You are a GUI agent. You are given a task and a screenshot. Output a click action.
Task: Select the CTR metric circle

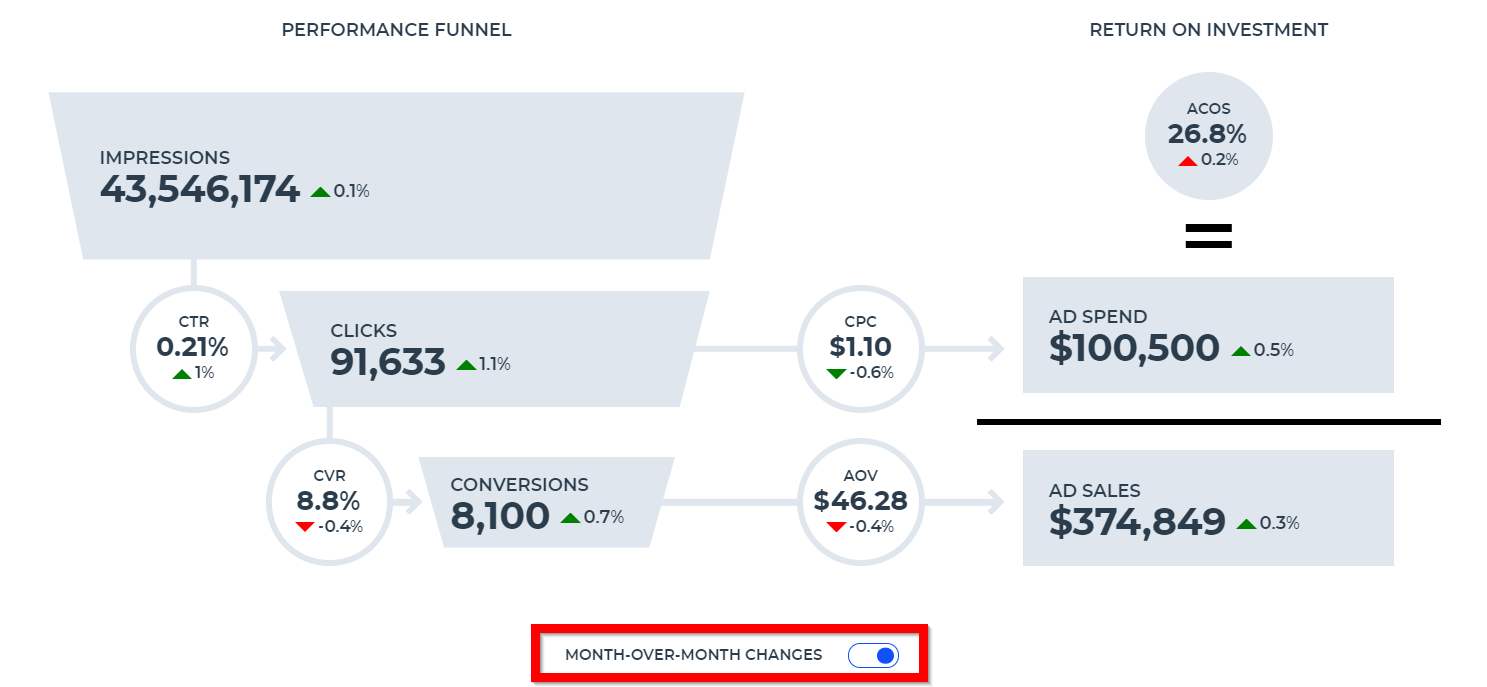click(x=194, y=348)
